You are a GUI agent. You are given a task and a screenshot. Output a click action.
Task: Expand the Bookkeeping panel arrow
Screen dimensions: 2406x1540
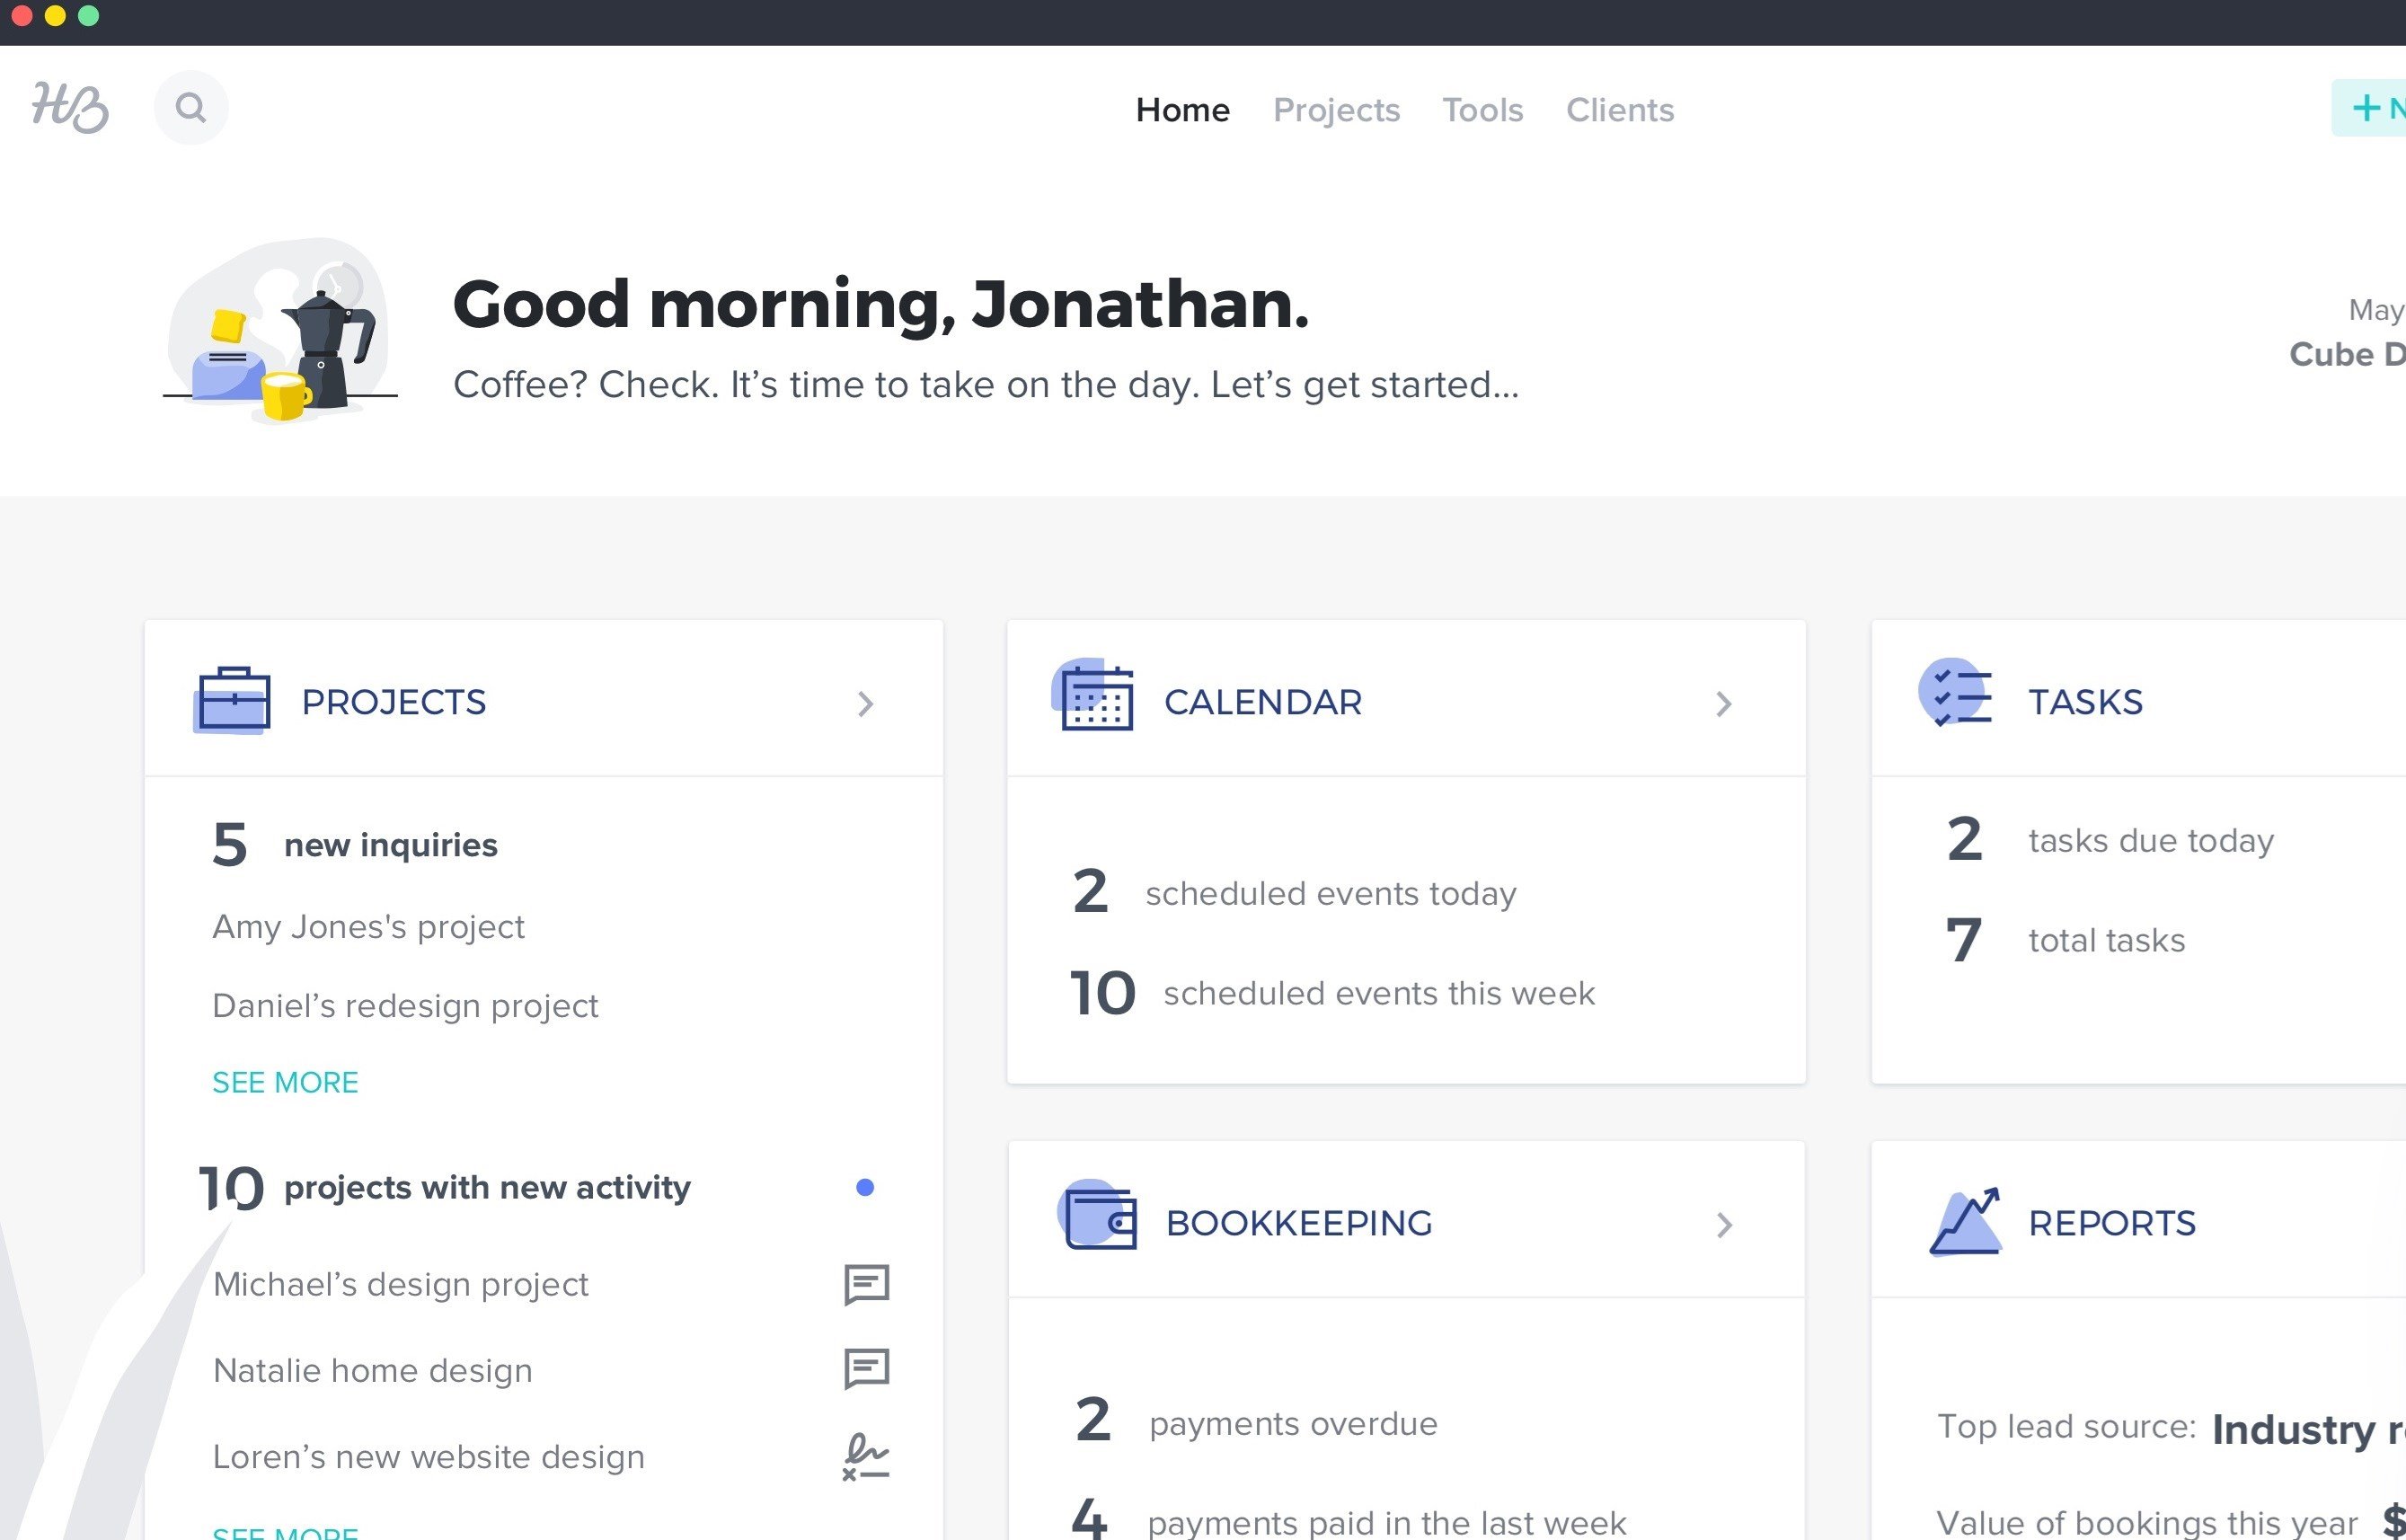(1726, 1225)
